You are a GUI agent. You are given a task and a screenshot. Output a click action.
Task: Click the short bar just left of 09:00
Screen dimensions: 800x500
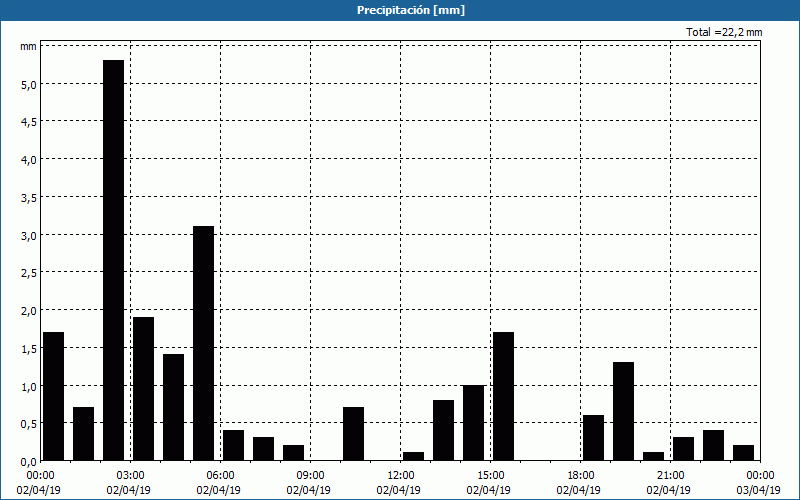[293, 453]
